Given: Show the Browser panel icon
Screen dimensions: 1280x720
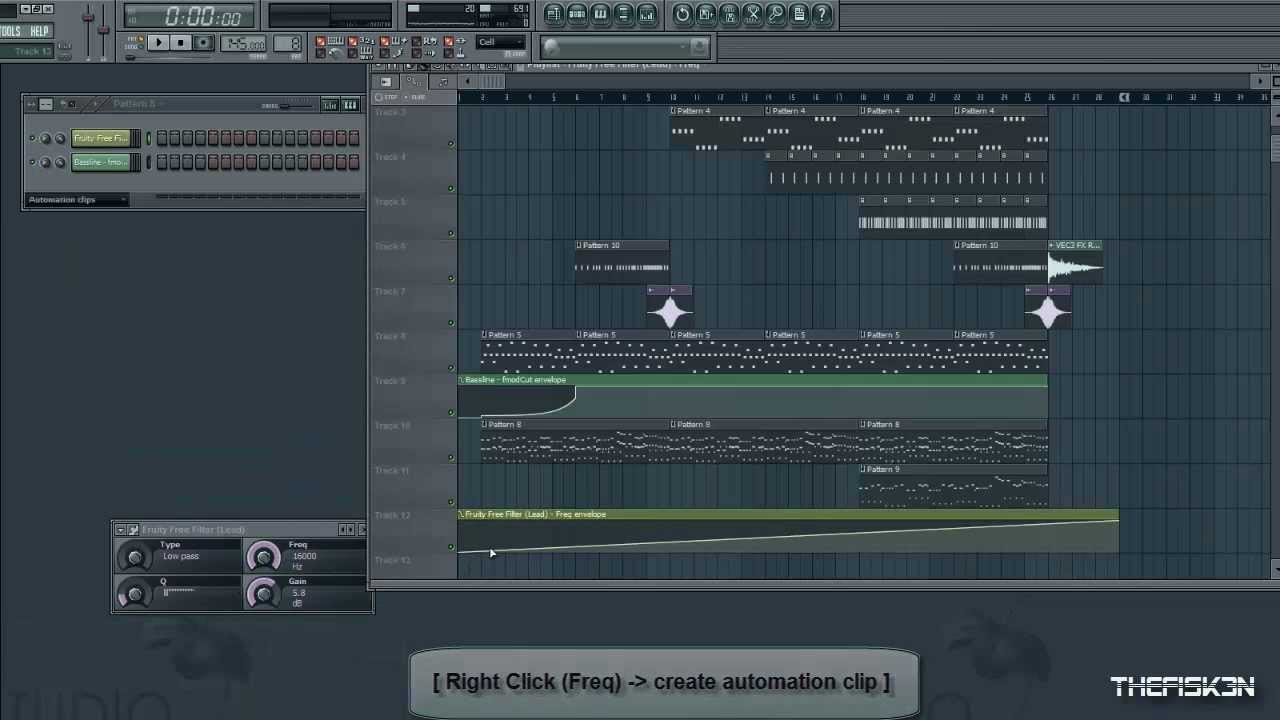Looking at the screenshot, I should [x=623, y=14].
